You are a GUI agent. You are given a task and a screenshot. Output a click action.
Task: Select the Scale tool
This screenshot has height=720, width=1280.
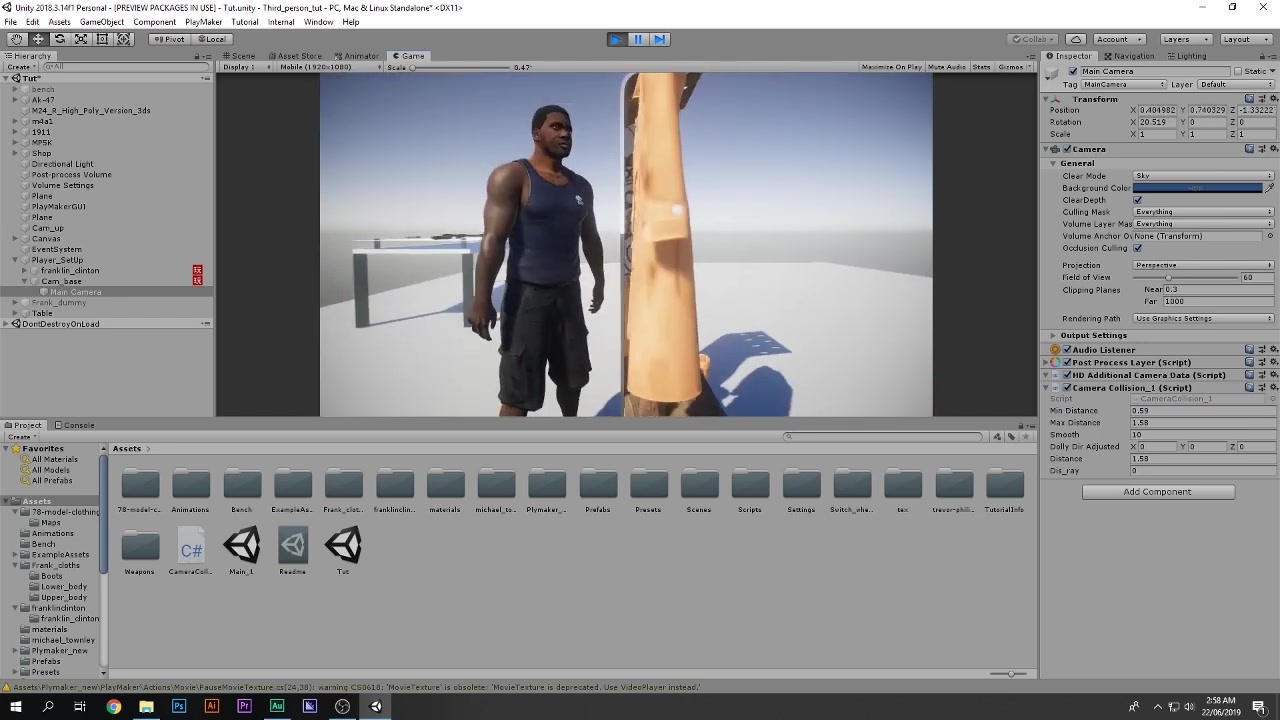point(81,39)
